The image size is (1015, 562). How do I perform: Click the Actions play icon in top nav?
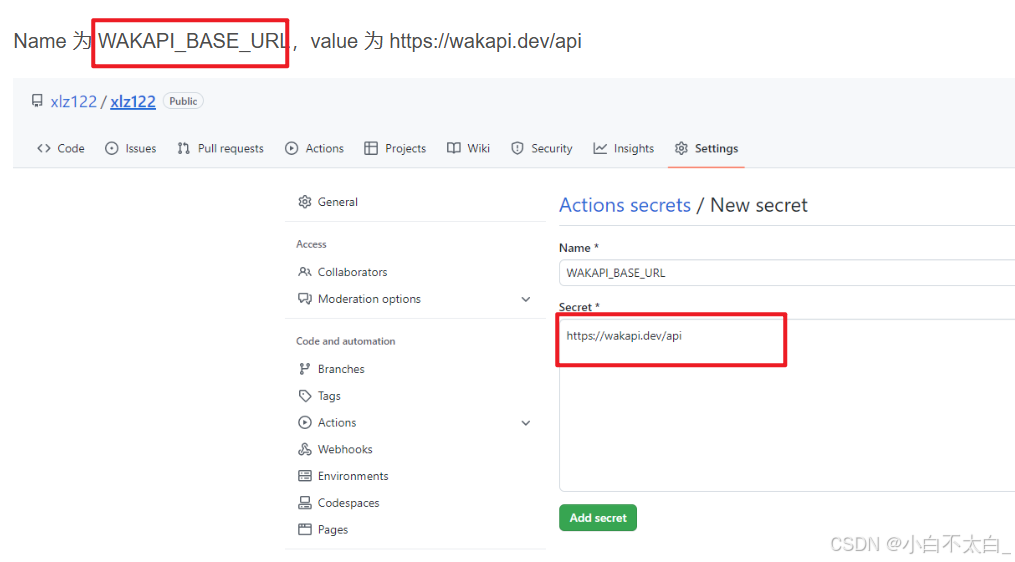click(x=292, y=148)
